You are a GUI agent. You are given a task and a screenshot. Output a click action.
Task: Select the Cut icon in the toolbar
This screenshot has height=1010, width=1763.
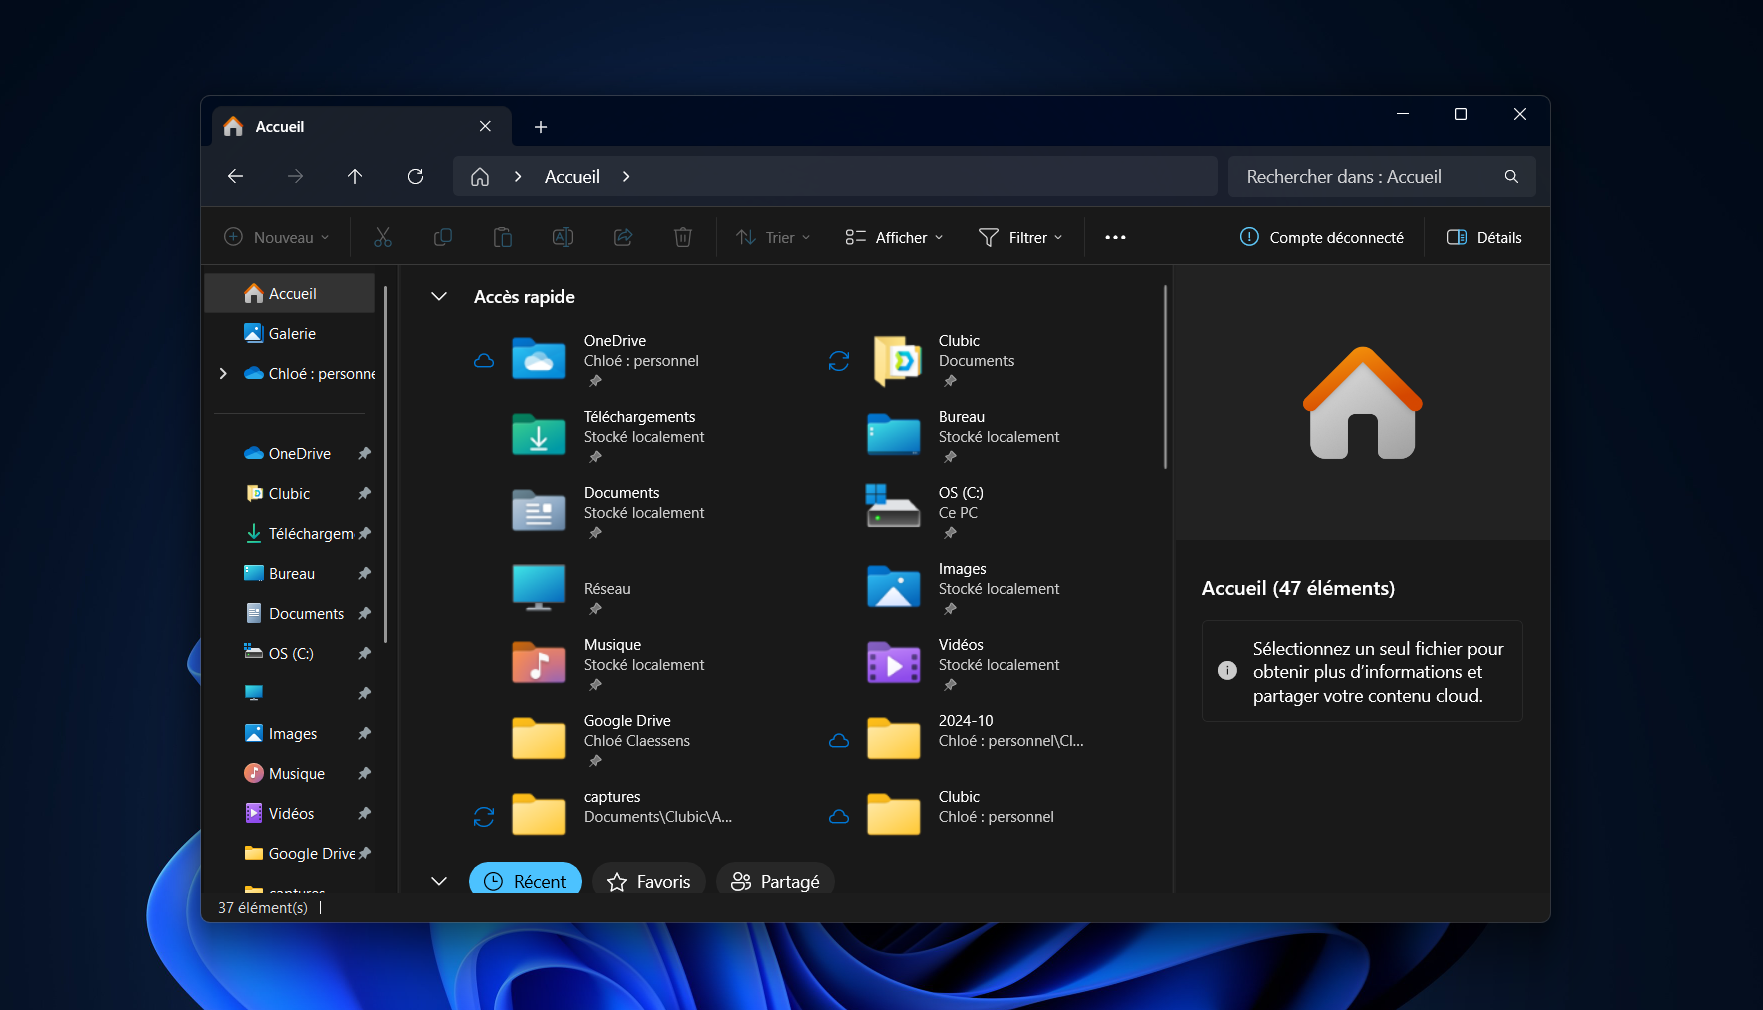[x=383, y=237]
